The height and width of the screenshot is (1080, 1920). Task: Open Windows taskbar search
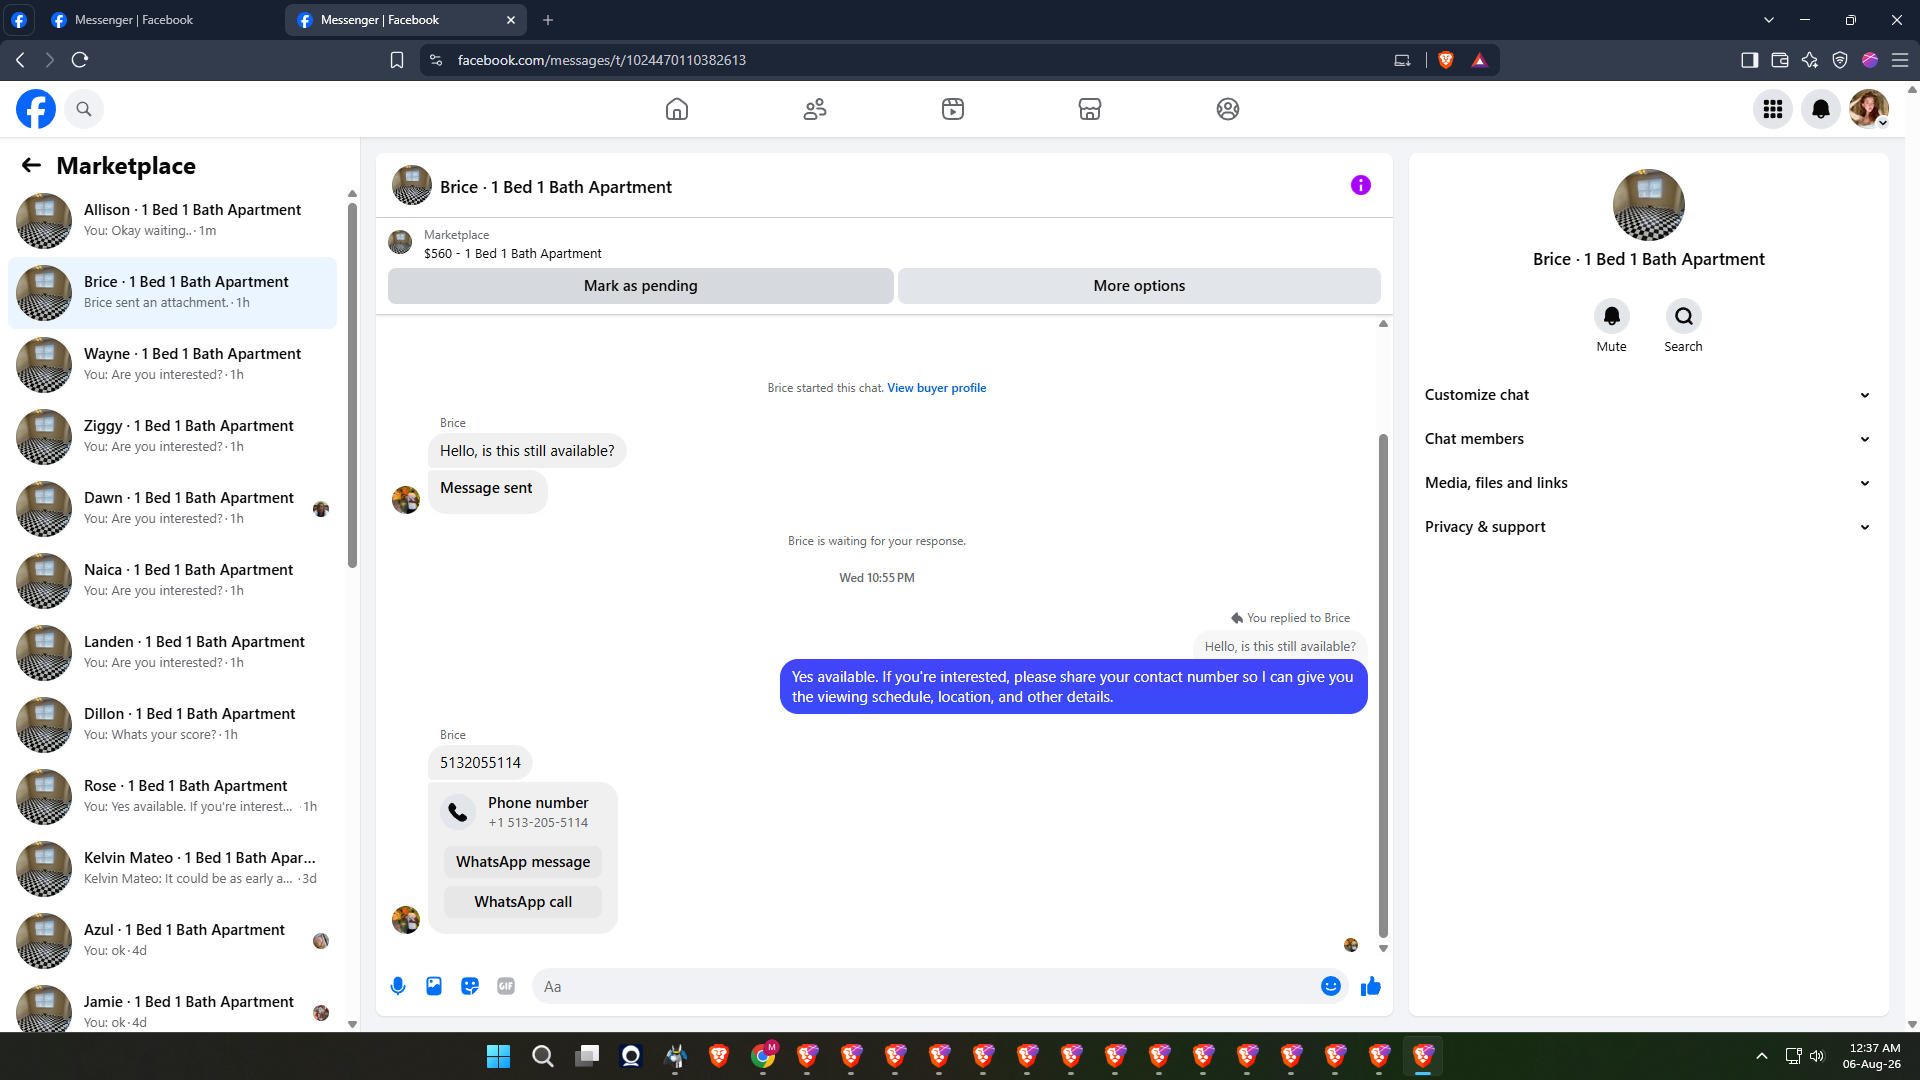pyautogui.click(x=543, y=1056)
